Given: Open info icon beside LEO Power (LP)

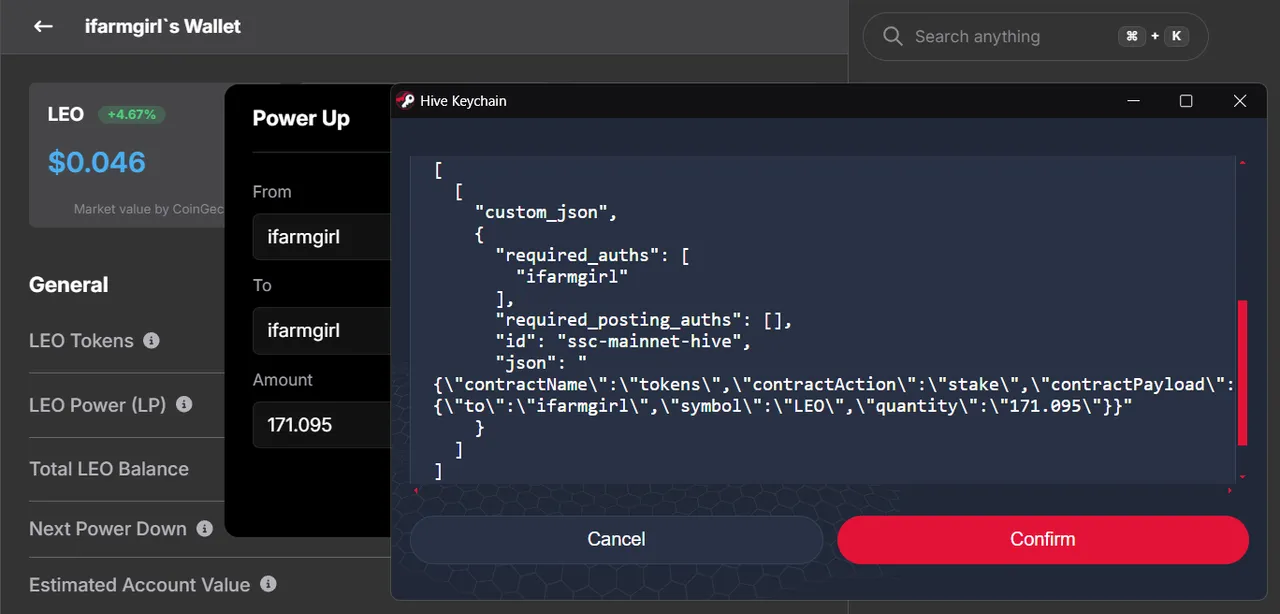Looking at the screenshot, I should click(x=184, y=405).
